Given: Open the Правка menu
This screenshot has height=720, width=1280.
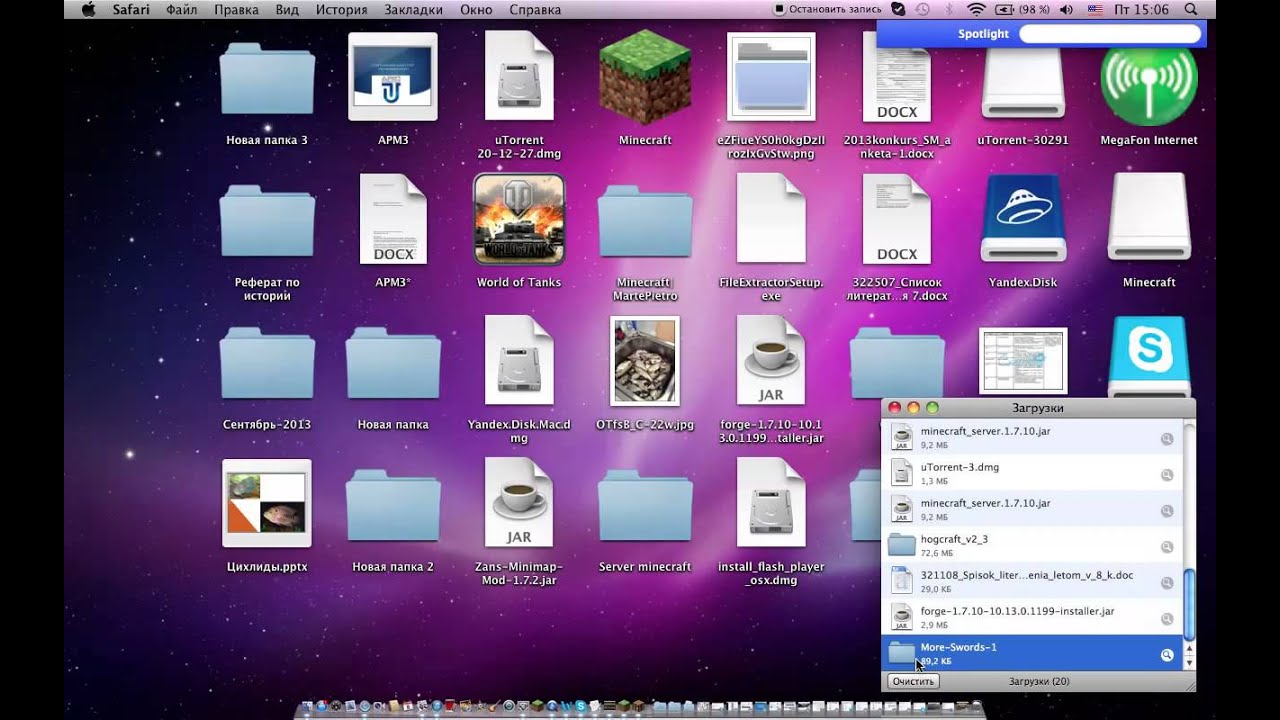Looking at the screenshot, I should (236, 9).
